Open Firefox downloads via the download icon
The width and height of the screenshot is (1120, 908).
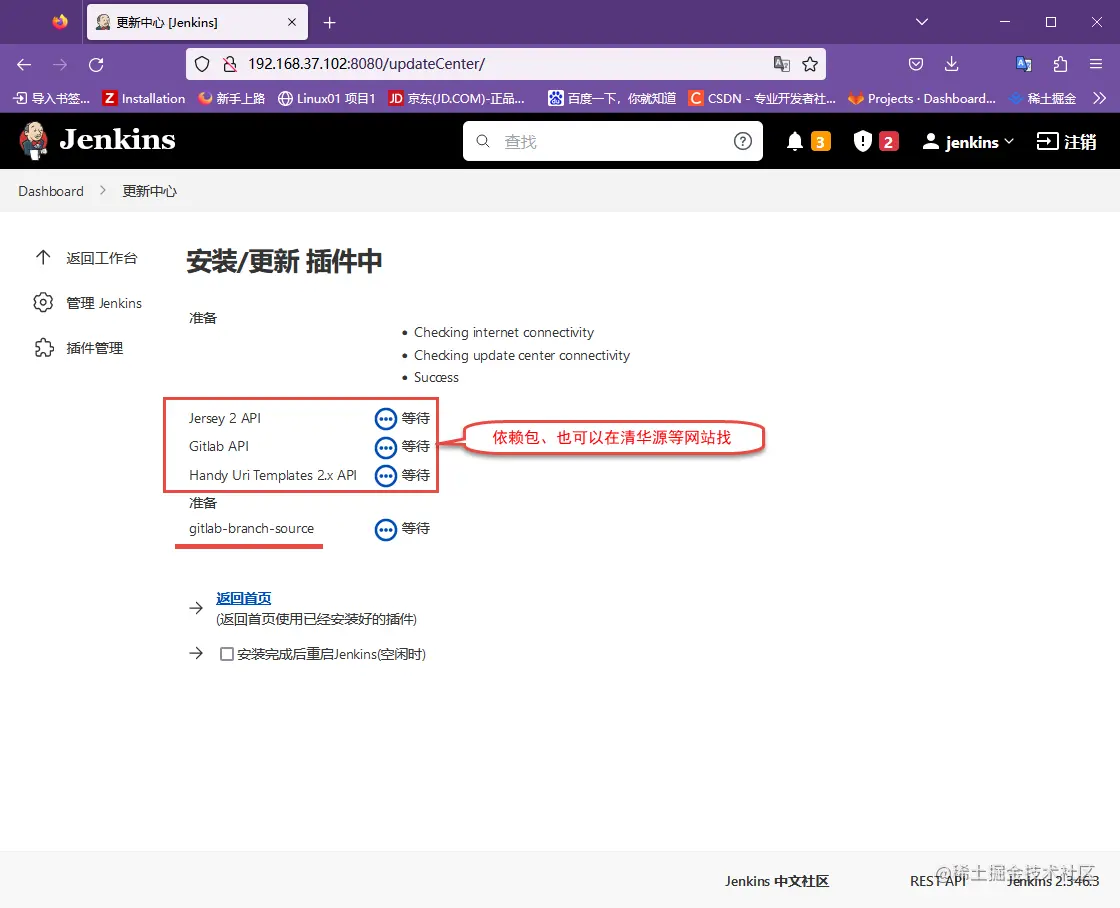tap(951, 63)
